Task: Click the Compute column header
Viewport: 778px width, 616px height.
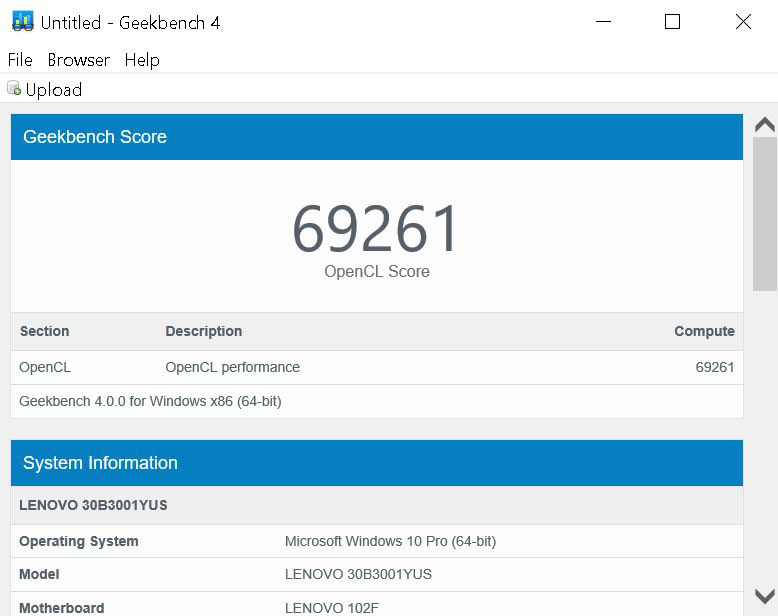Action: (704, 331)
